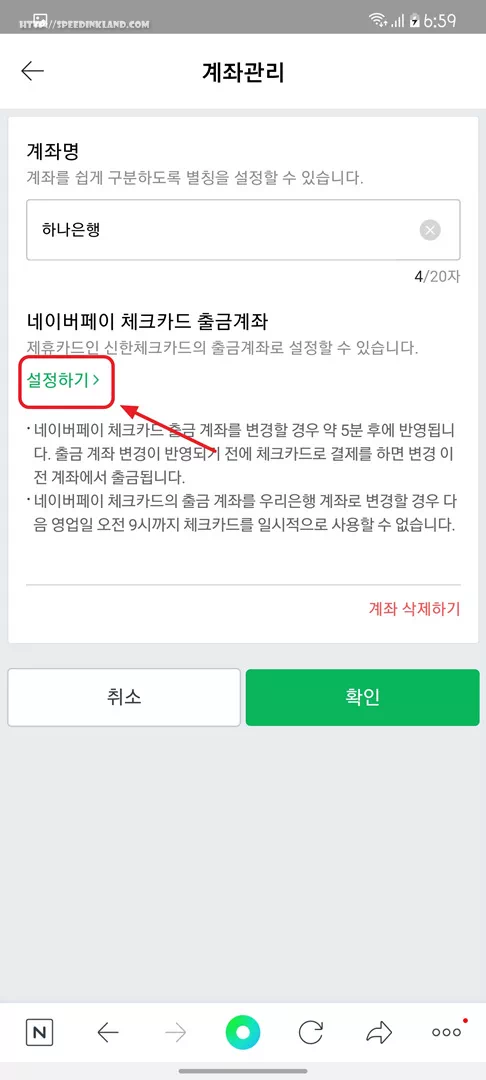This screenshot has width=486, height=1080.
Task: Clear the 하나은행 account name field
Action: [430, 230]
